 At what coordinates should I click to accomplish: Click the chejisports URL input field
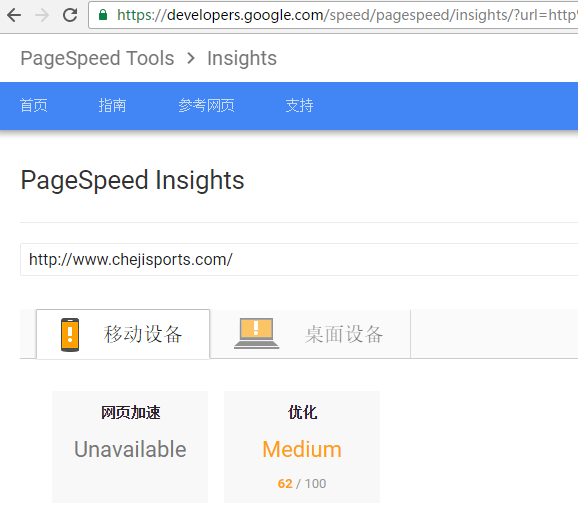(x=299, y=260)
